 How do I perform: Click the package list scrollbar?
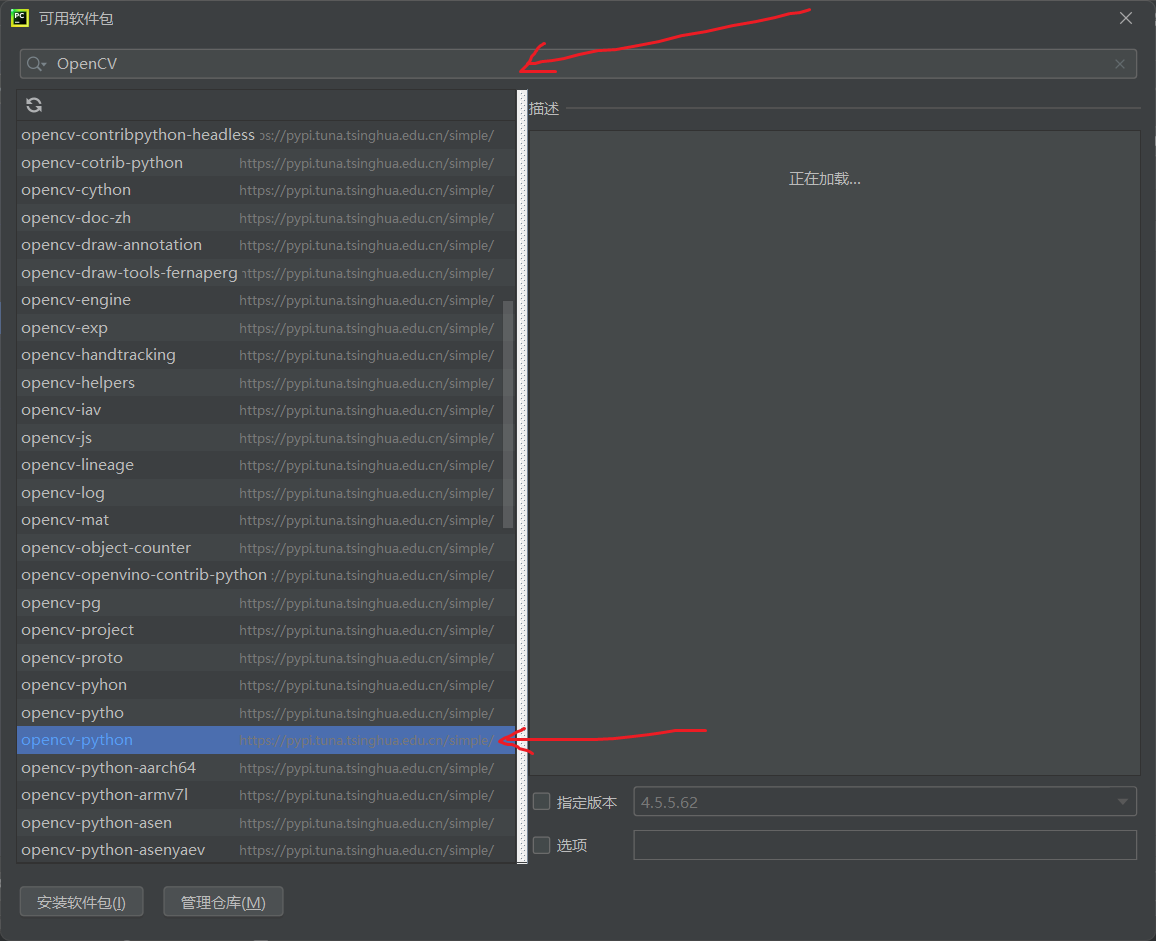tap(508, 414)
